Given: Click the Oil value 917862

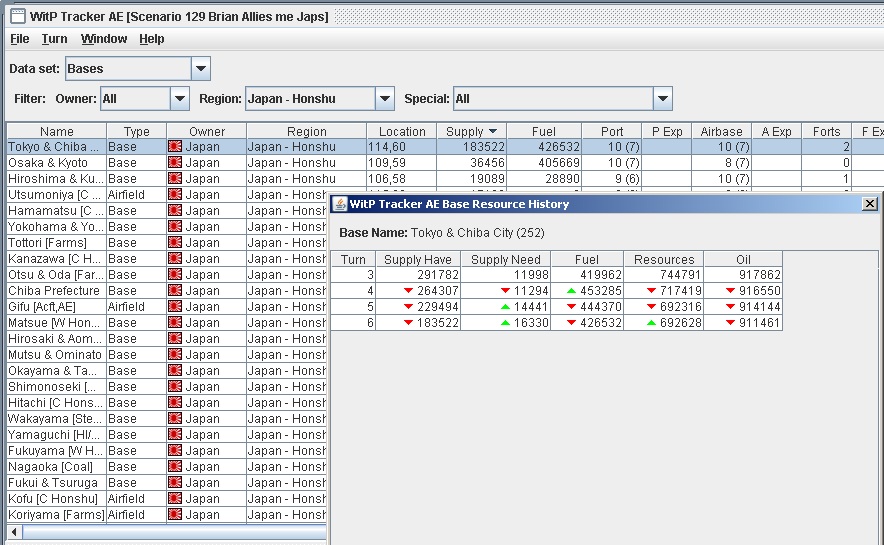Looking at the screenshot, I should (760, 274).
